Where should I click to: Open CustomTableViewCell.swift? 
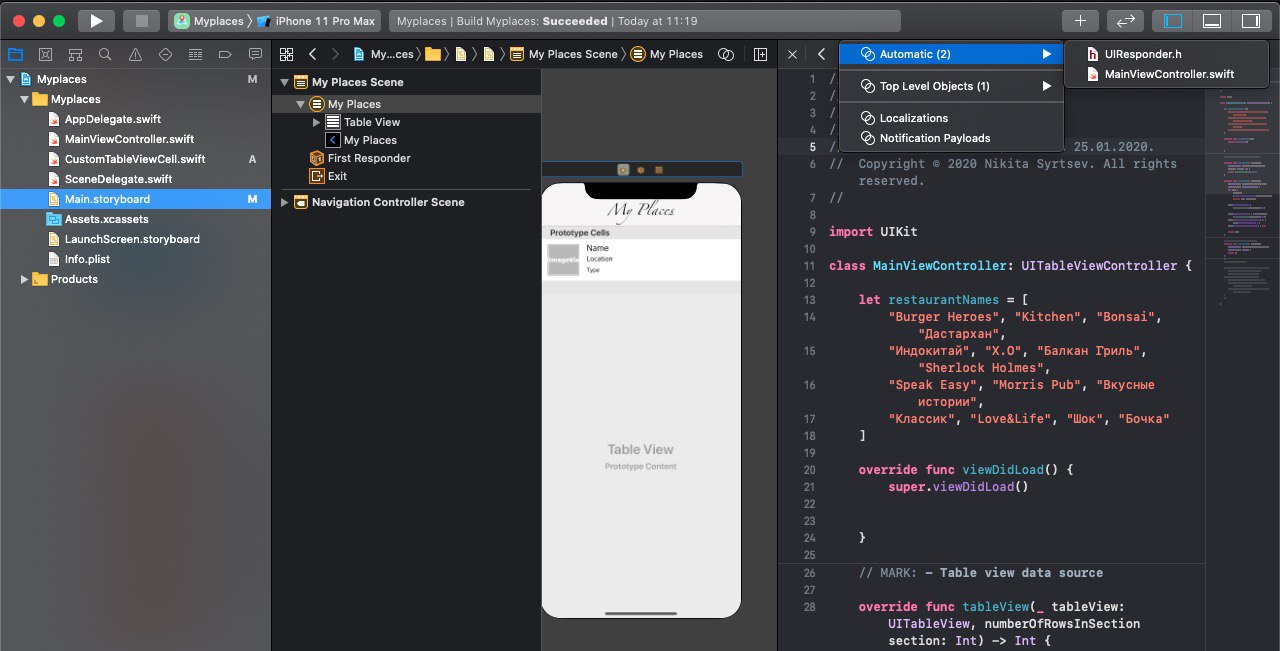point(134,159)
